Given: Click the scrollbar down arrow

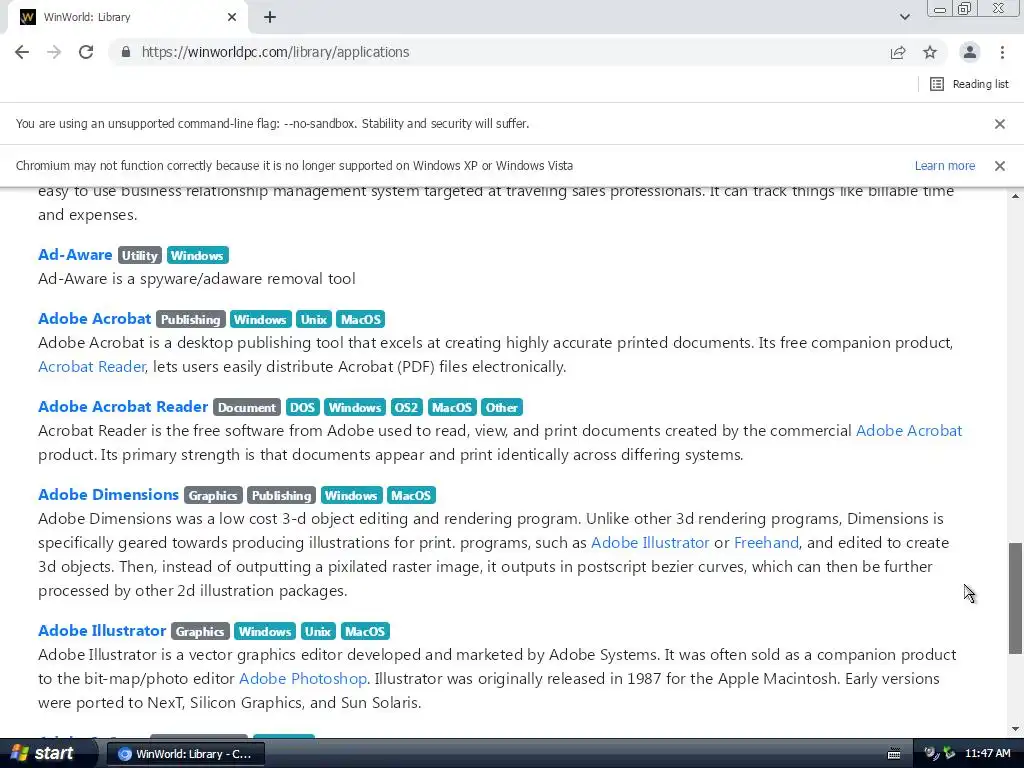Looking at the screenshot, I should tap(1015, 729).
